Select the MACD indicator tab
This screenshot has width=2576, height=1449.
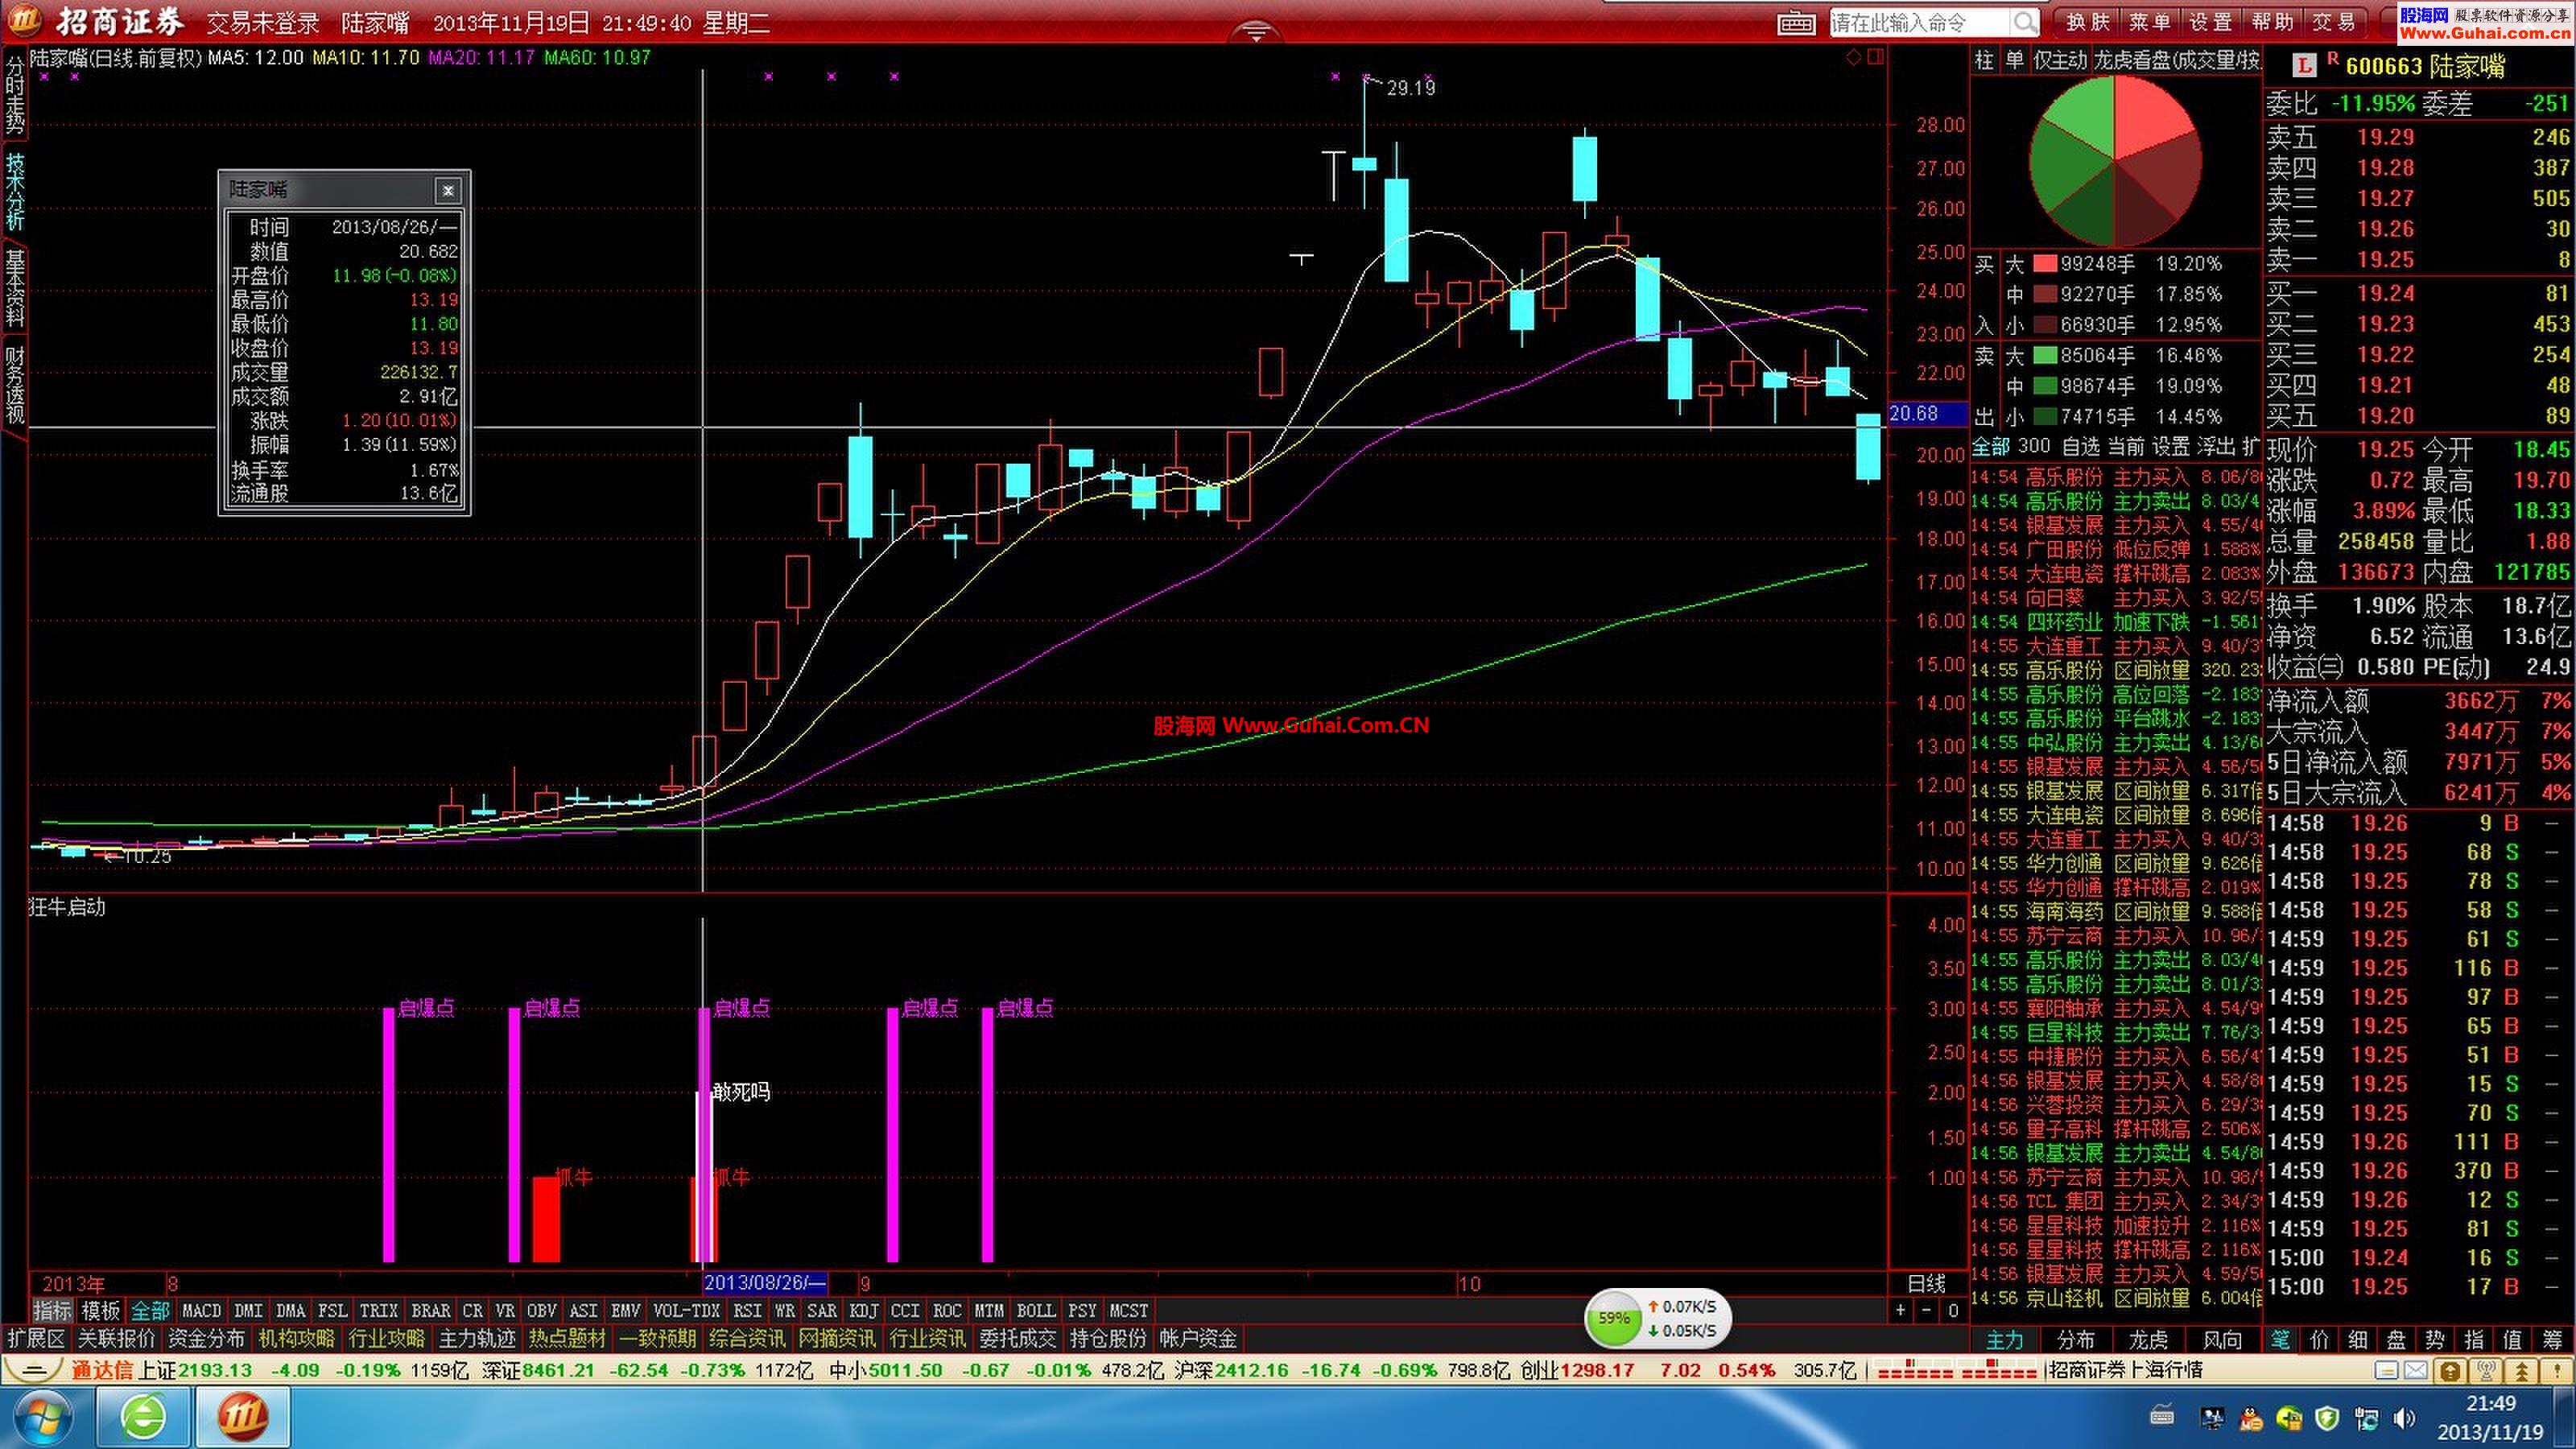[201, 1310]
